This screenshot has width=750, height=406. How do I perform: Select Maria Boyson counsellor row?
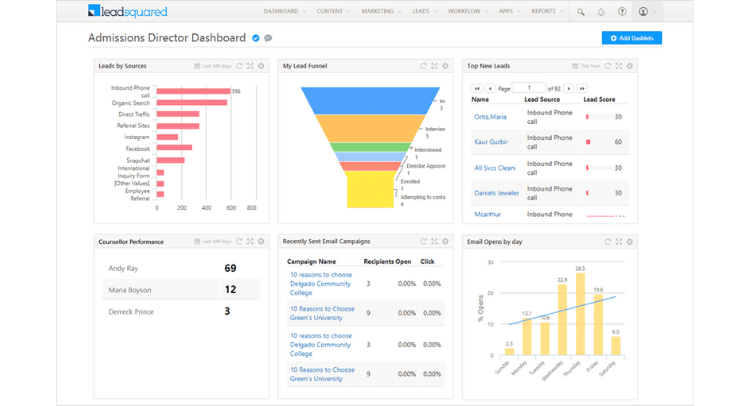[x=181, y=290]
